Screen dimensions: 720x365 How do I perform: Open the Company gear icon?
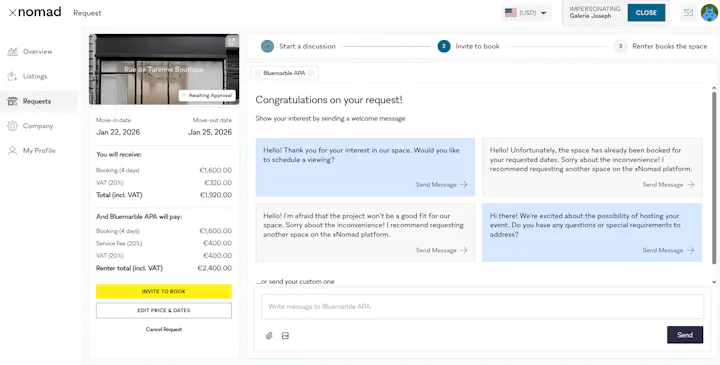pos(12,126)
